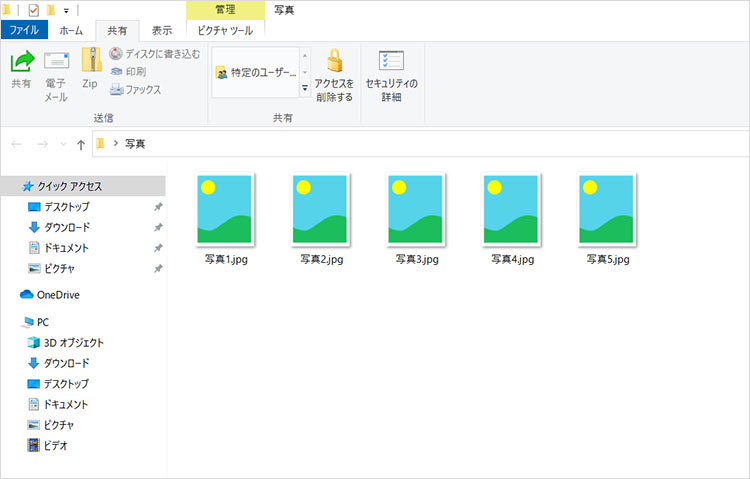
Task: Select 3D オブジェクト in the sidebar
Action: [73, 342]
